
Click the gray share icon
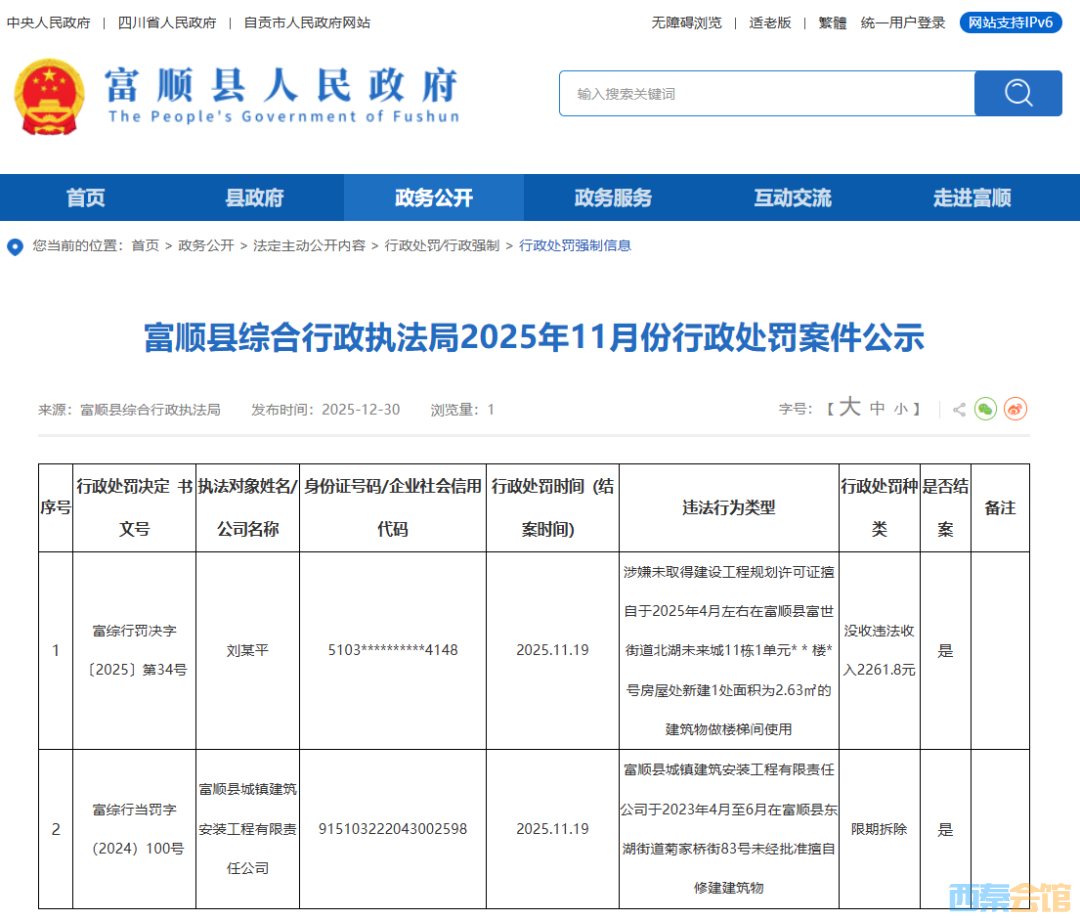959,409
